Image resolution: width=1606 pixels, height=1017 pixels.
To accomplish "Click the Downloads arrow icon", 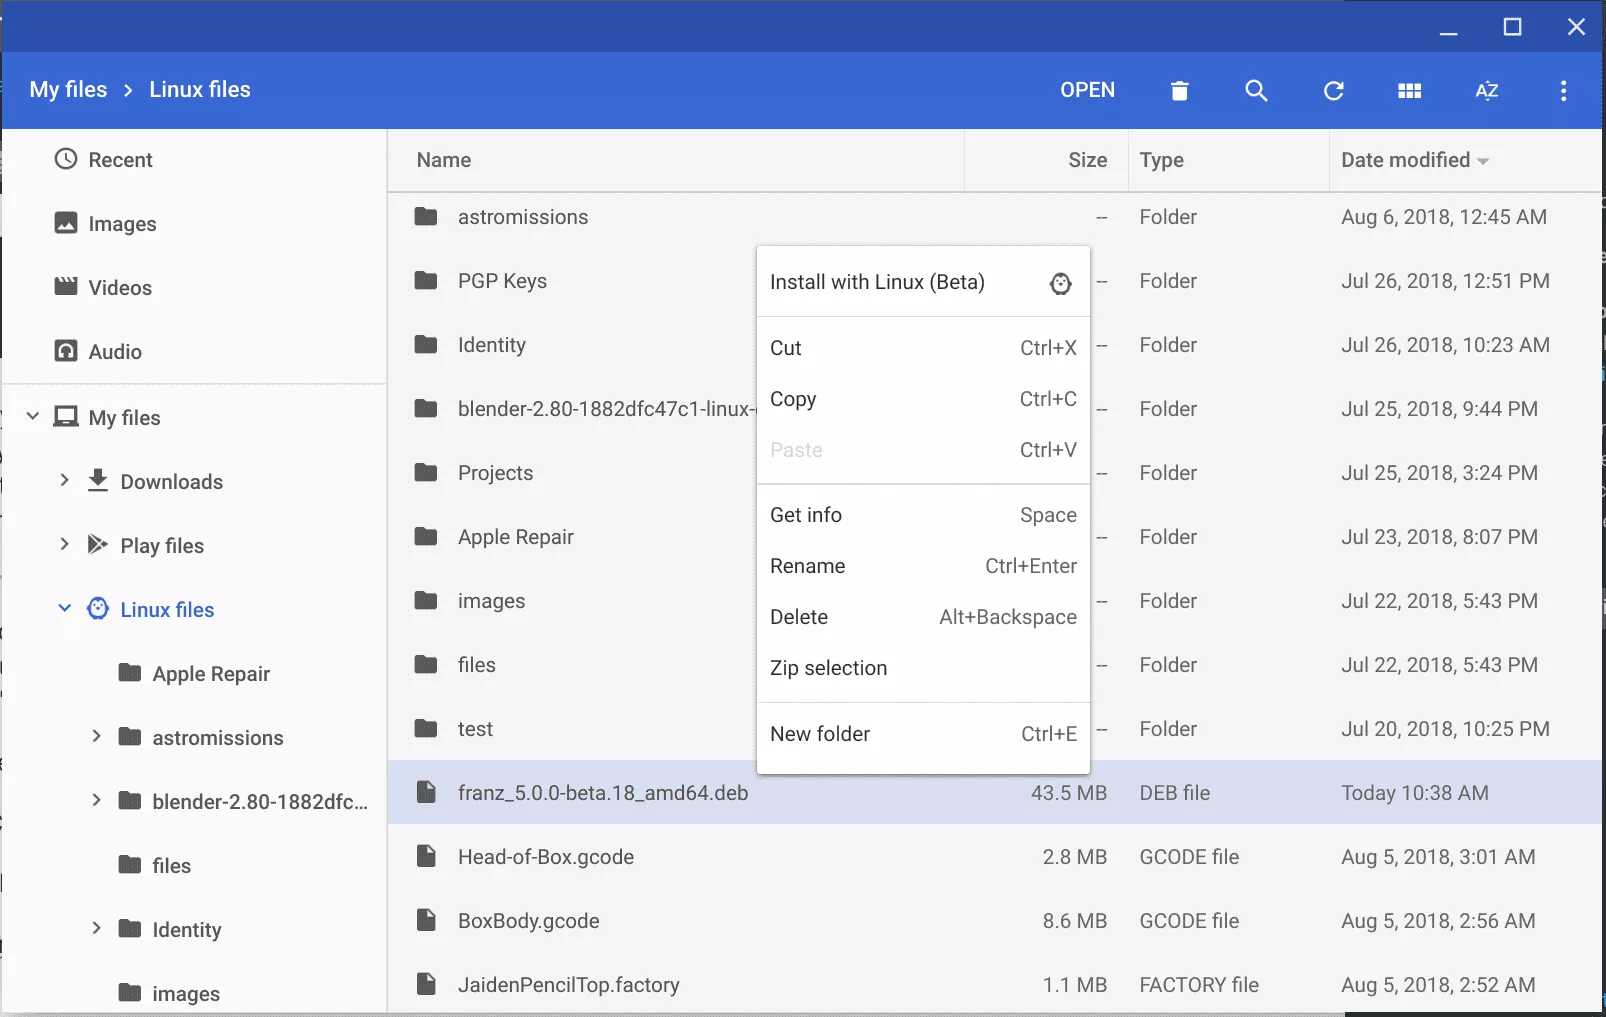I will click(97, 481).
